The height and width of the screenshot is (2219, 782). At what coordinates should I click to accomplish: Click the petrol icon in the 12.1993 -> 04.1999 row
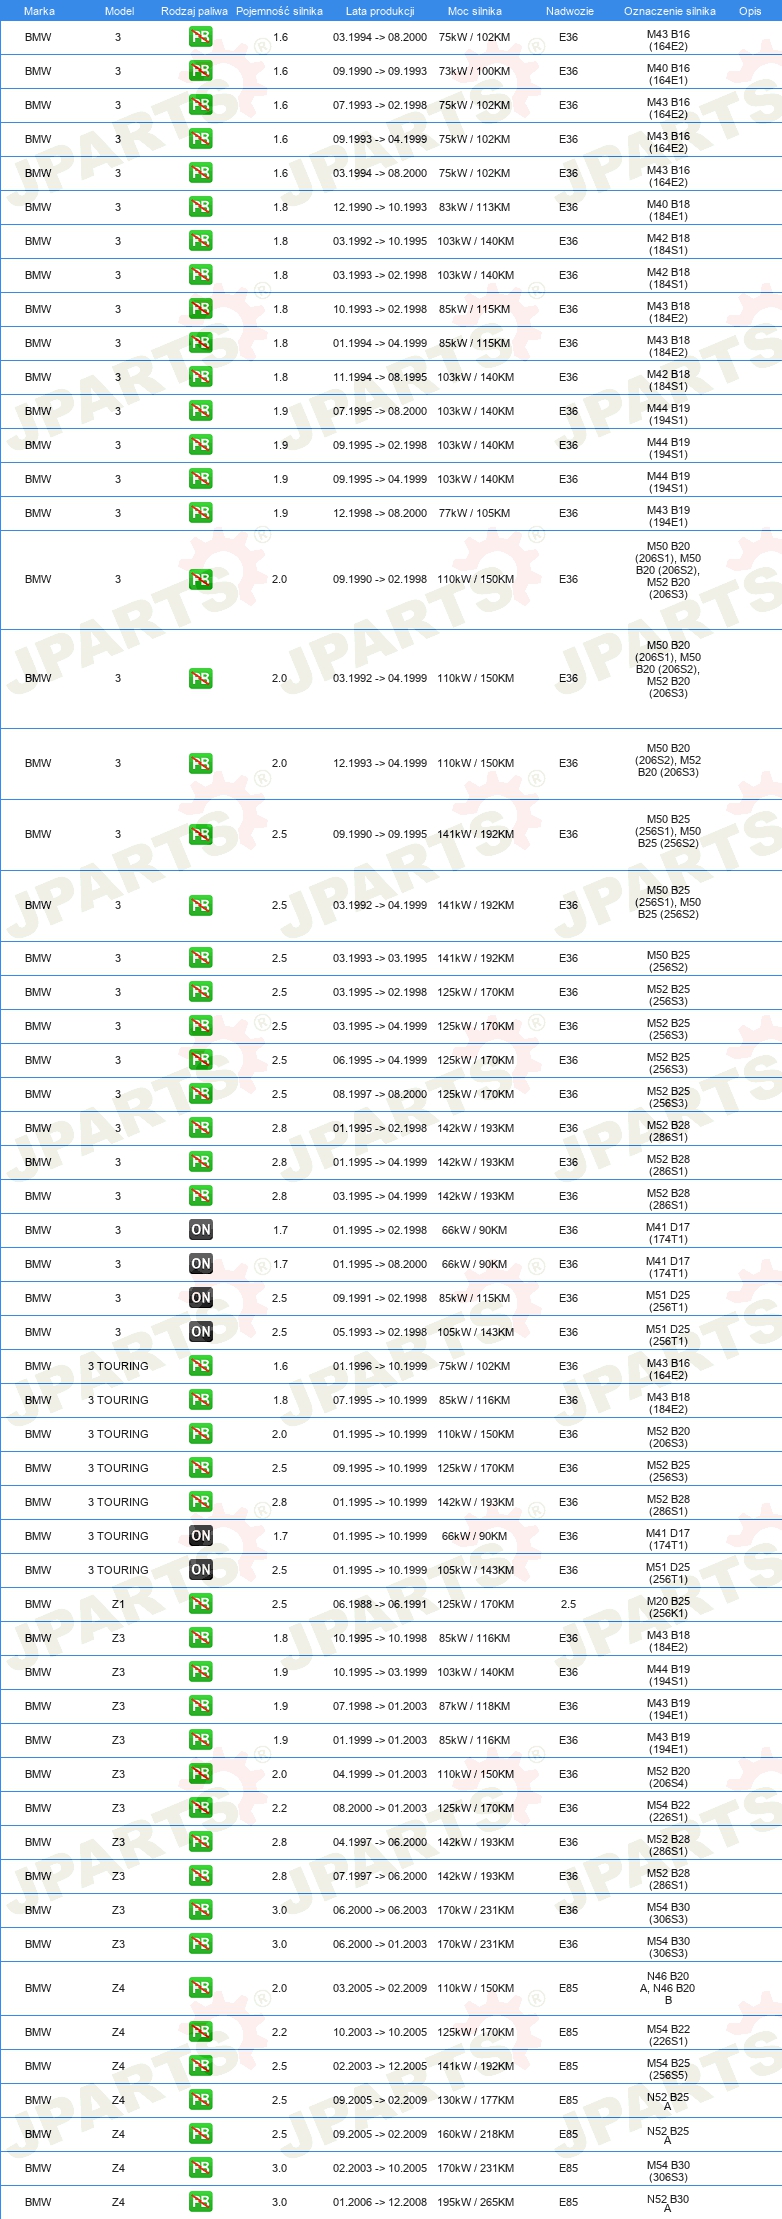[200, 763]
